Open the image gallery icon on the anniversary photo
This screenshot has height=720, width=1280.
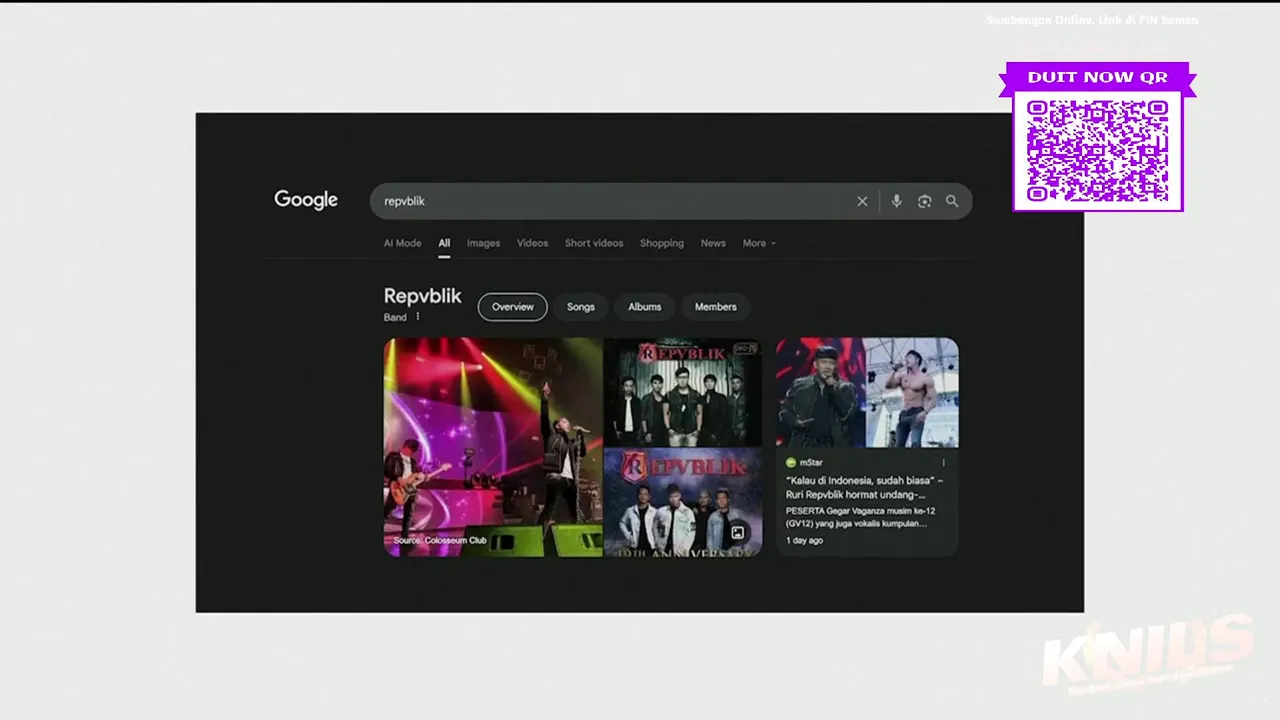coord(737,533)
